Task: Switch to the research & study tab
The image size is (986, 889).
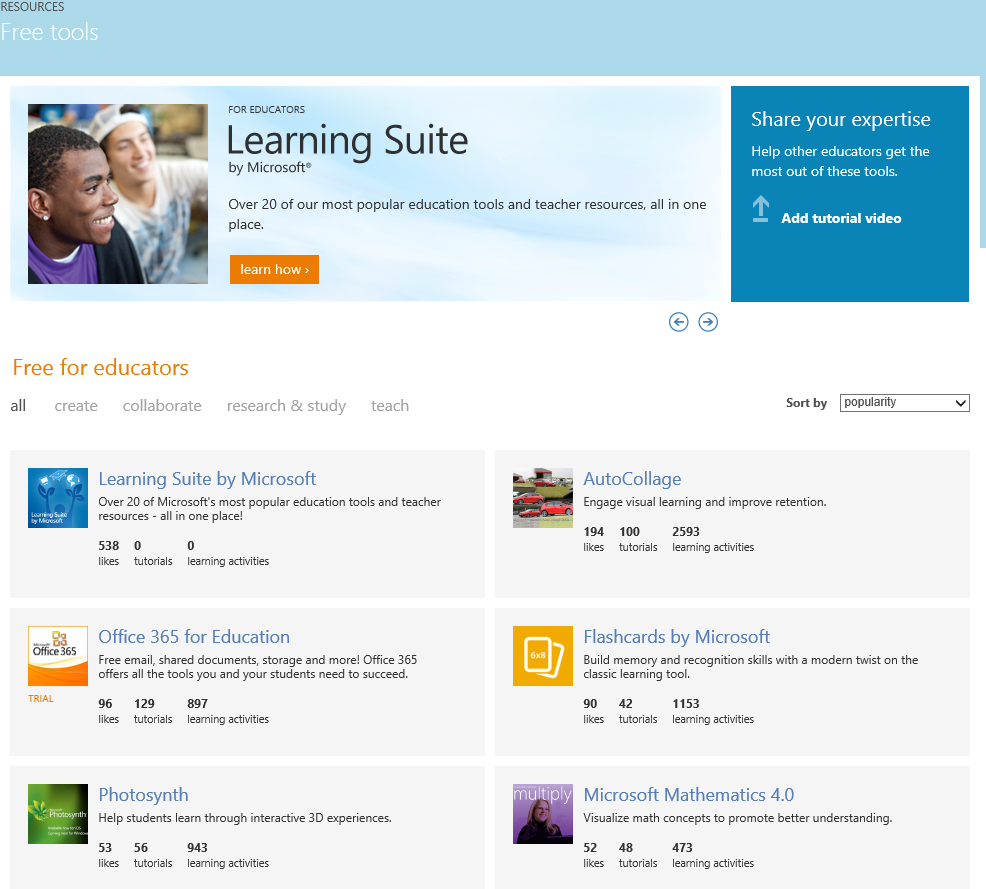Action: pos(286,406)
